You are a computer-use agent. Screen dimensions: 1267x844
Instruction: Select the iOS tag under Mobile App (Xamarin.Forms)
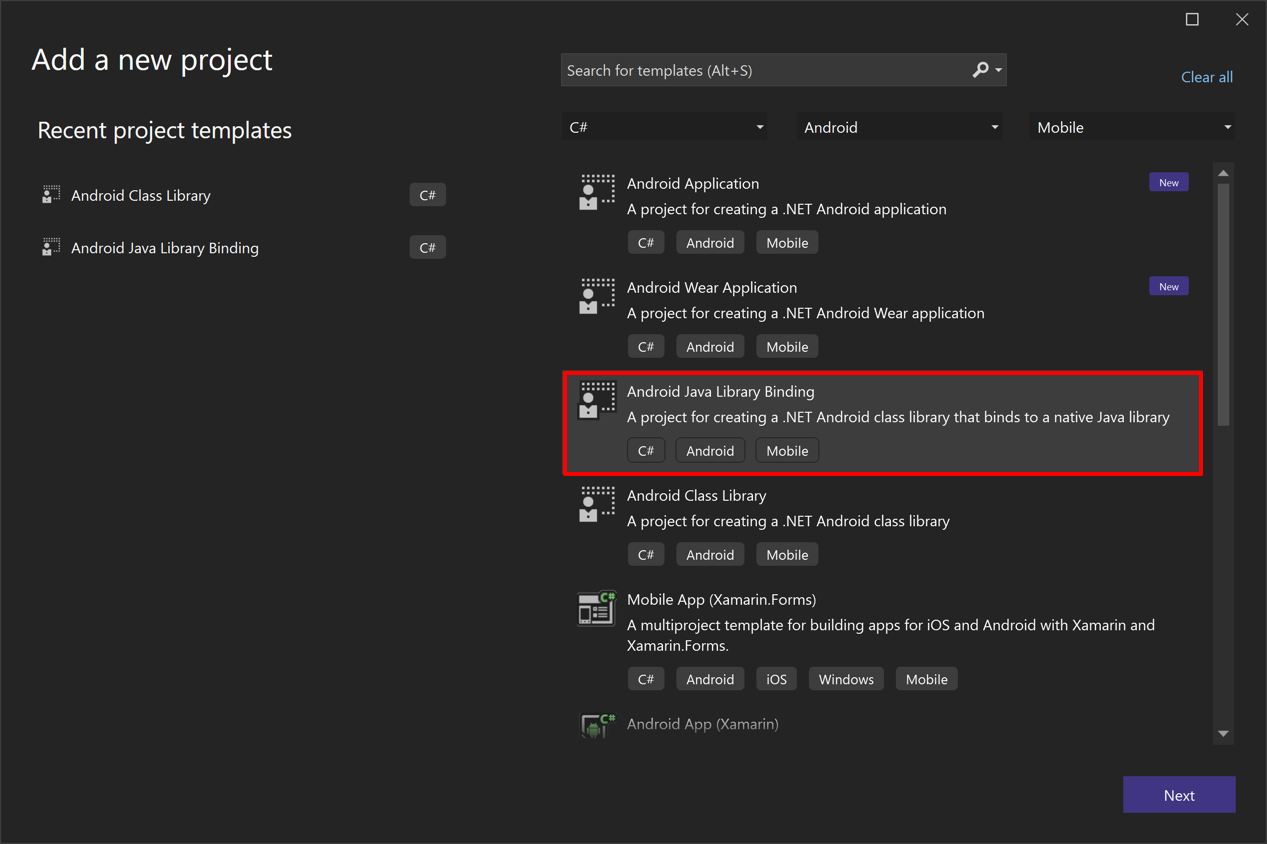[776, 678]
